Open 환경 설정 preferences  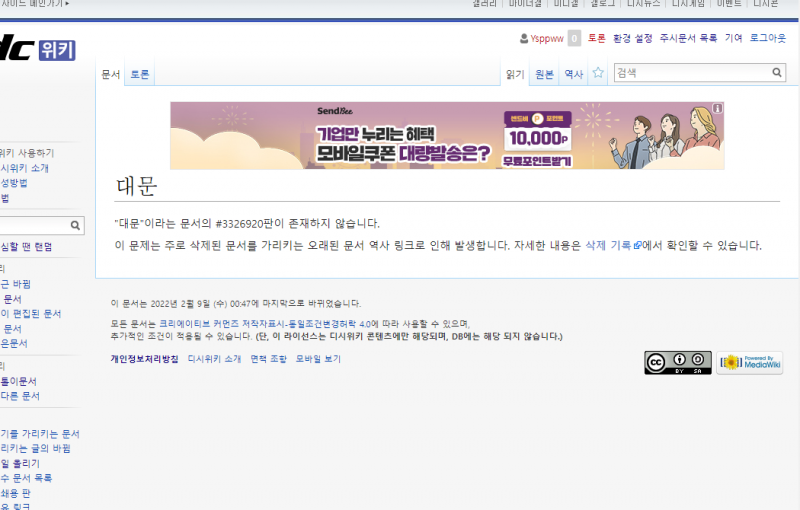point(633,38)
